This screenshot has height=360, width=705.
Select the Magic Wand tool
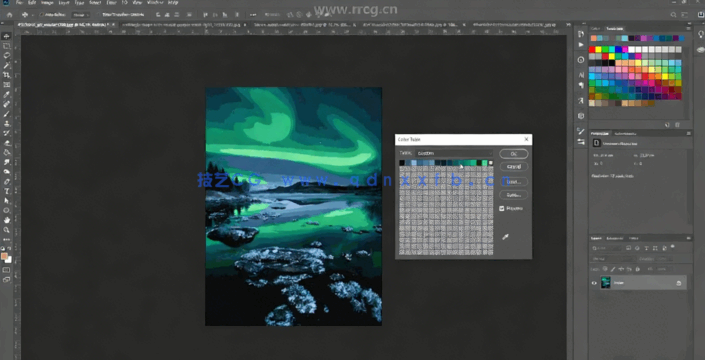6,66
